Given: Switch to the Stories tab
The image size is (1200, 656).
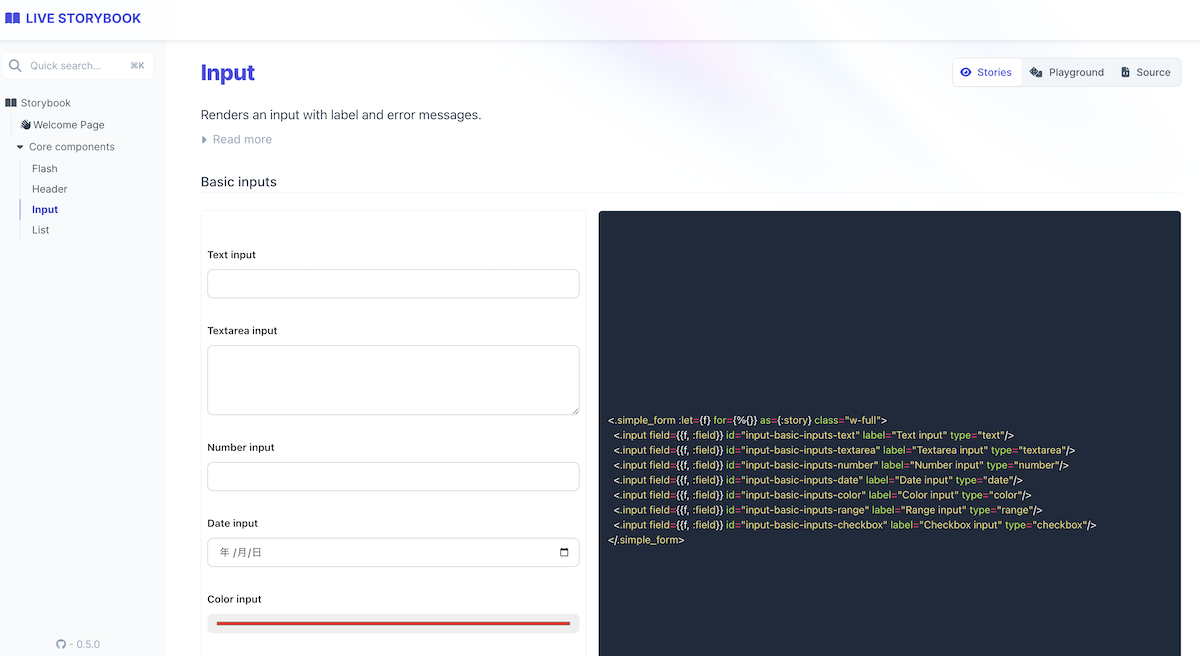Looking at the screenshot, I should [987, 72].
